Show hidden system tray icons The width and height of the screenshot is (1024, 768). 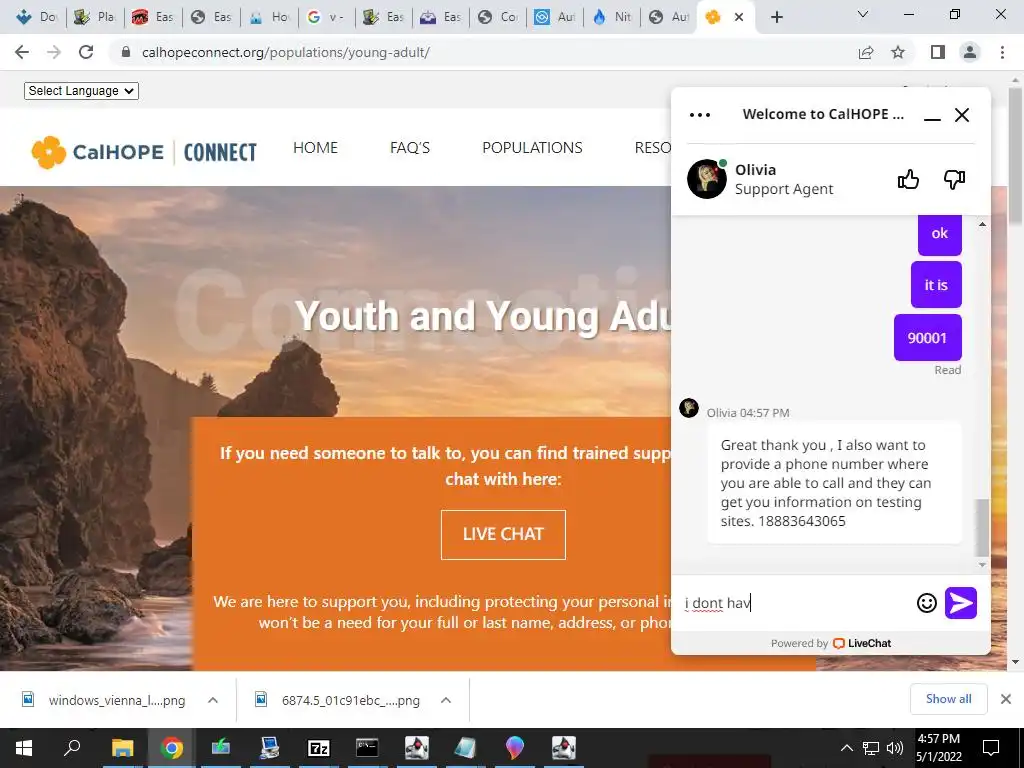pos(846,748)
